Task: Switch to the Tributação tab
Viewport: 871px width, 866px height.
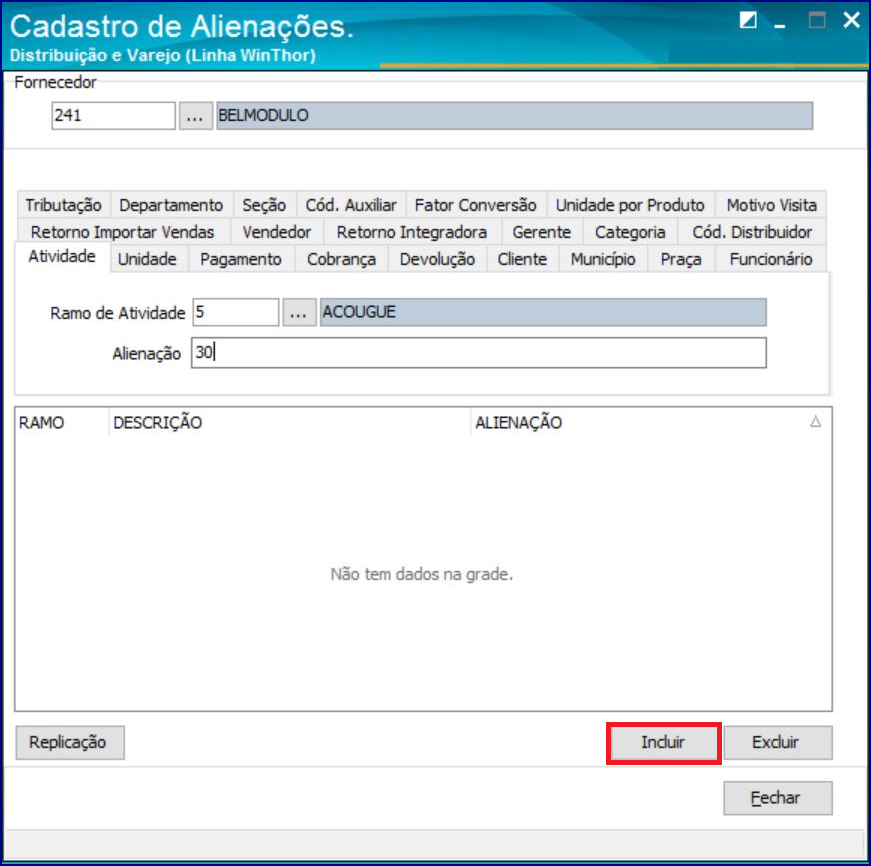Action: click(63, 205)
